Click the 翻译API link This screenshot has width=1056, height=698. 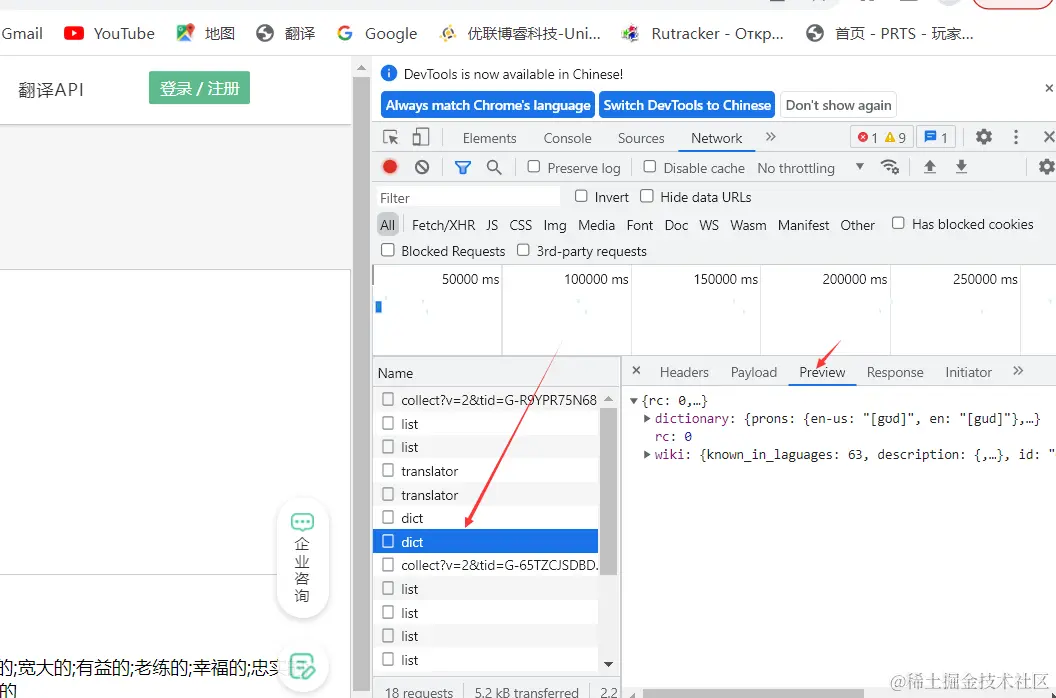(x=51, y=90)
